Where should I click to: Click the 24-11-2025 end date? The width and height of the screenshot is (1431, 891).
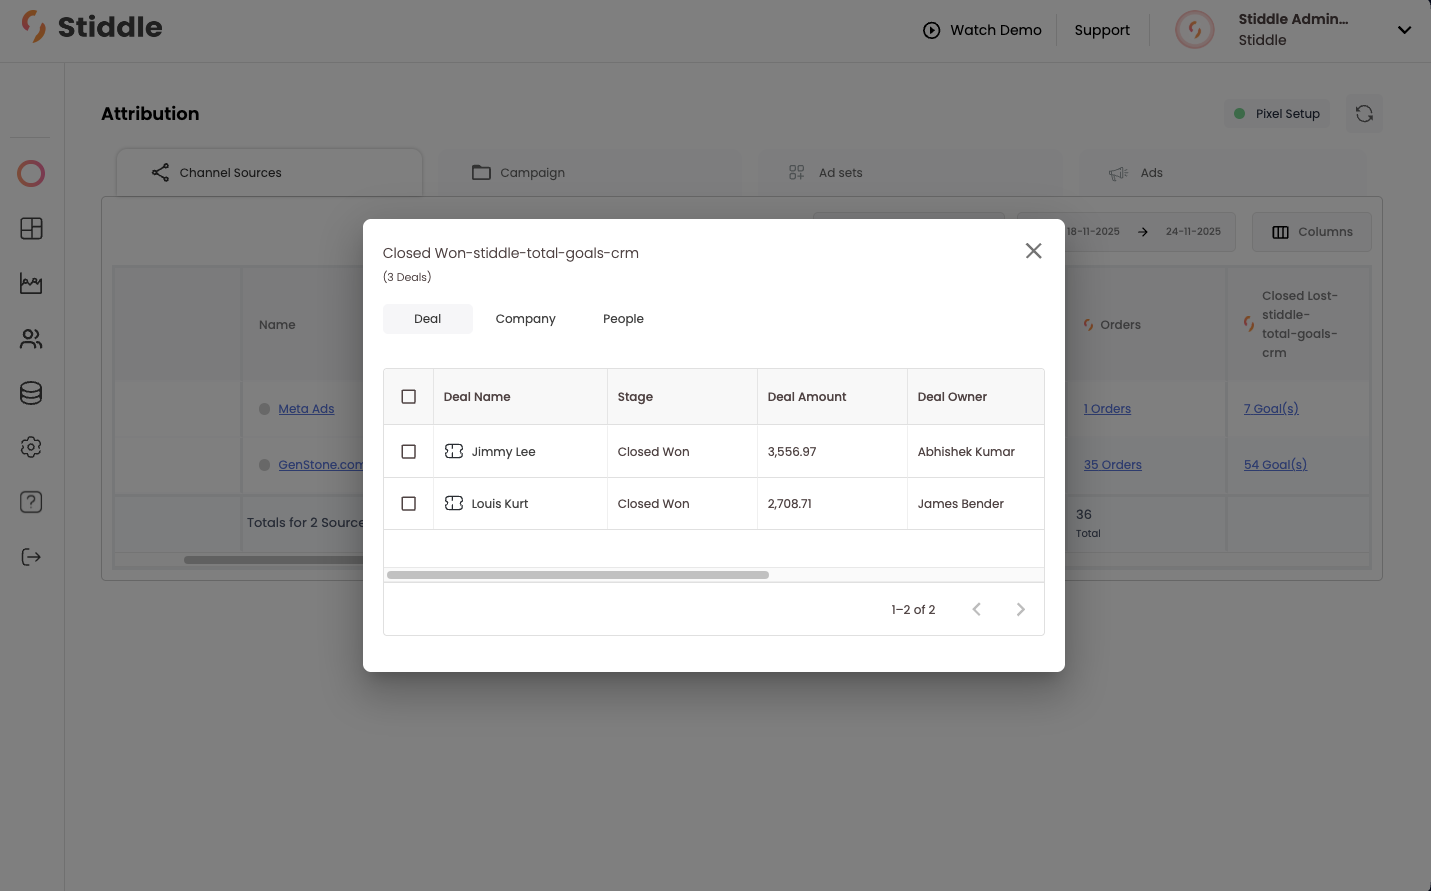1193,232
